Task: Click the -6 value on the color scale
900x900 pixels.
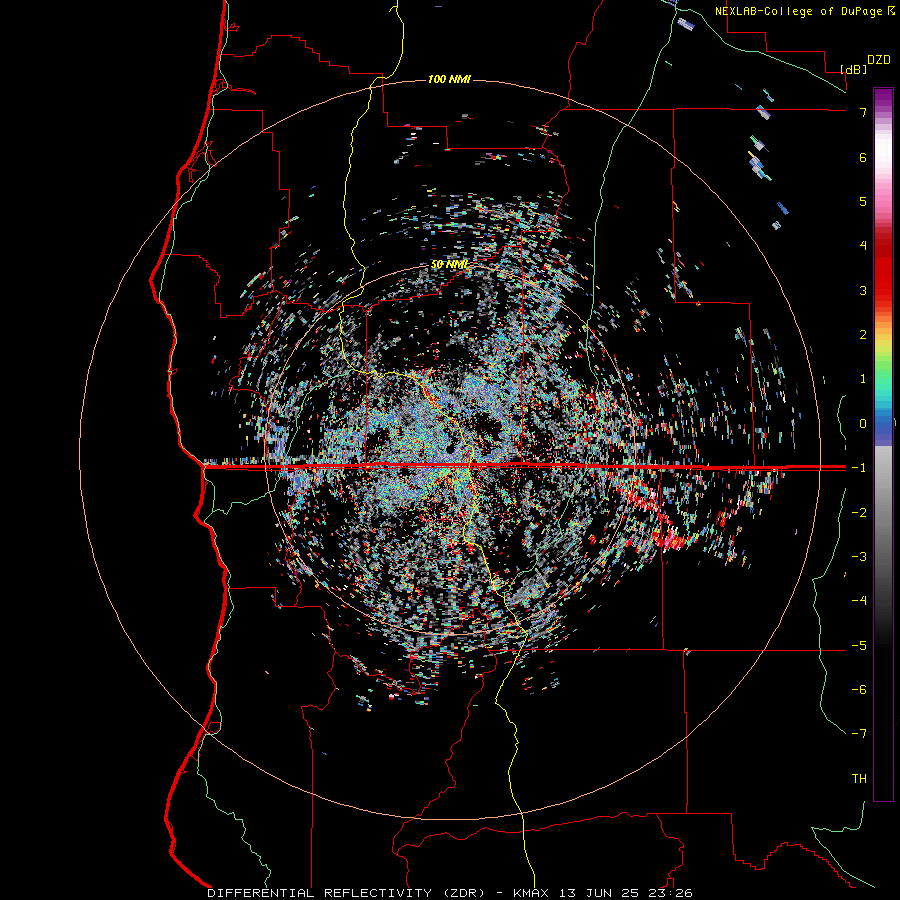Action: 859,690
